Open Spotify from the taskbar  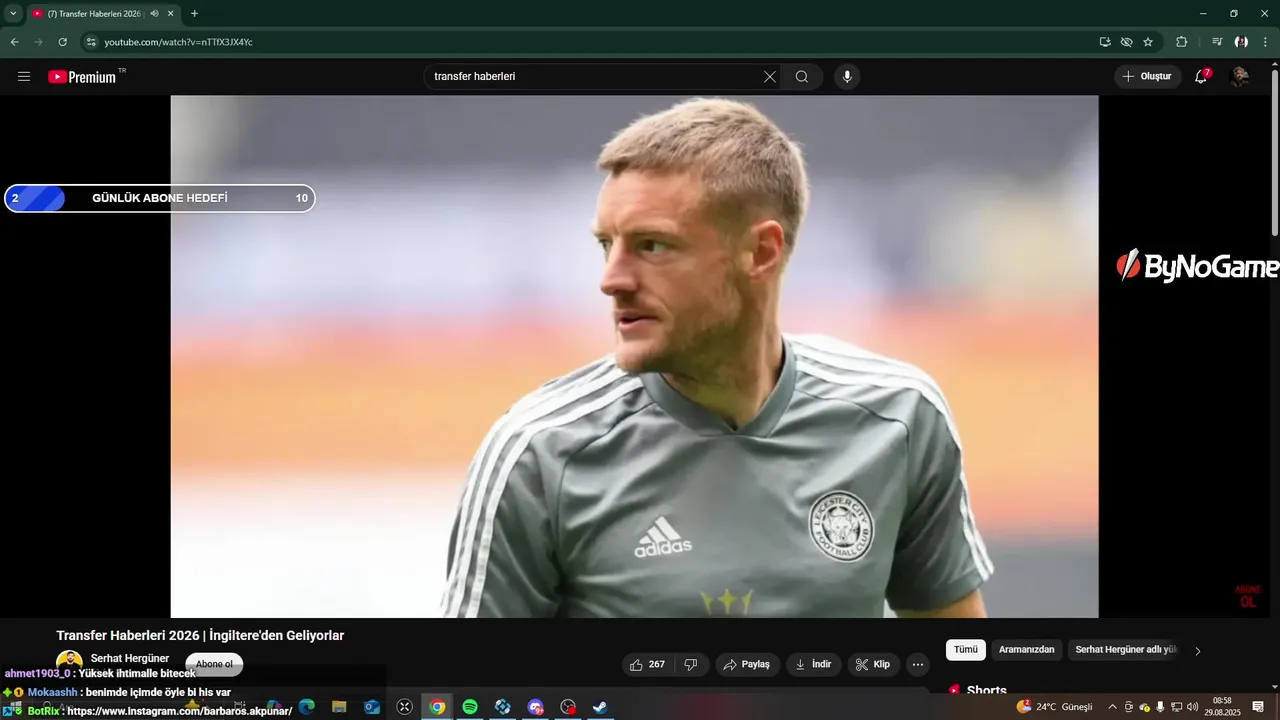tap(470, 707)
